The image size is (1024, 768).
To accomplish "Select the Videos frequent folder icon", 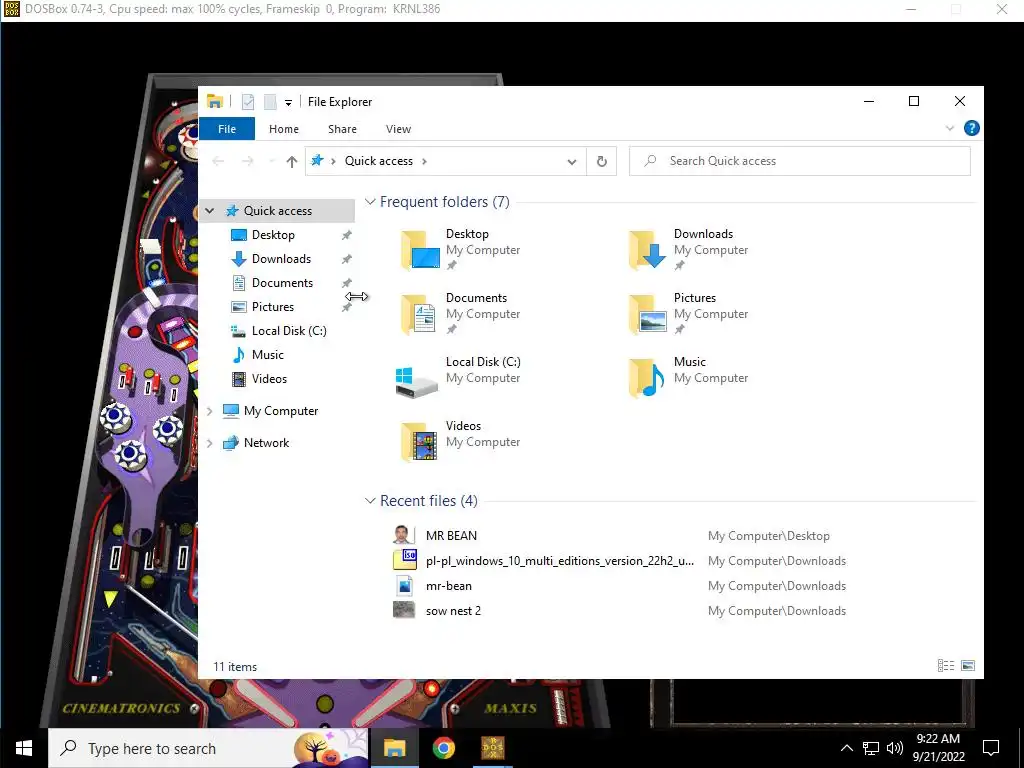I will [420, 441].
